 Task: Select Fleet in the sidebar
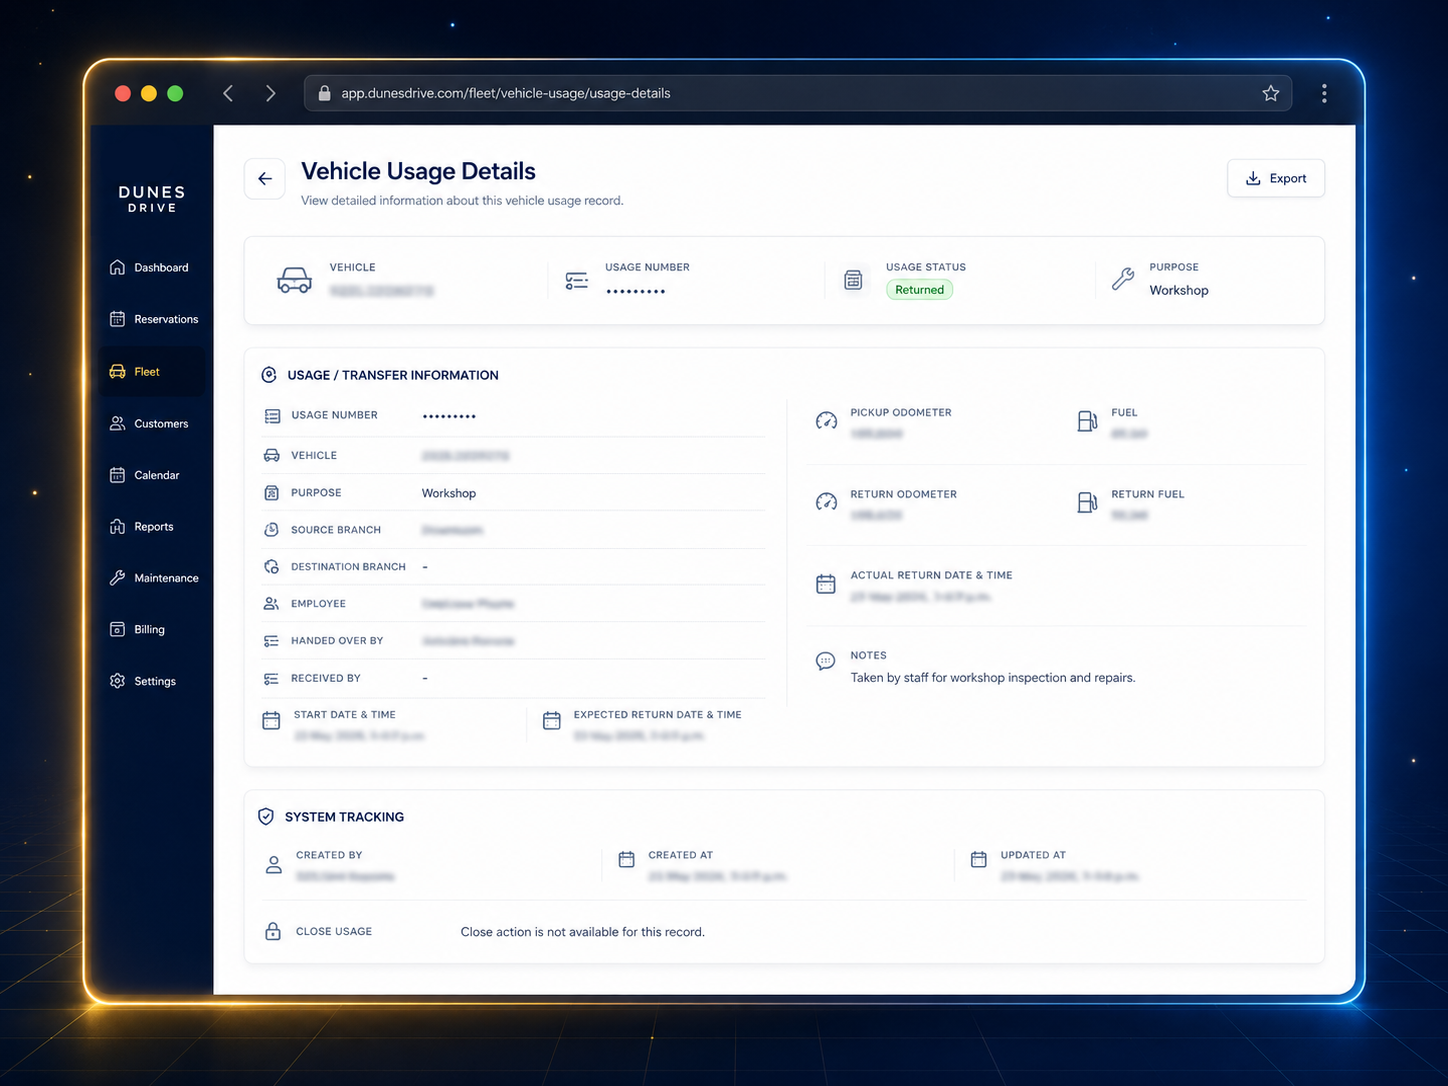pyautogui.click(x=152, y=371)
